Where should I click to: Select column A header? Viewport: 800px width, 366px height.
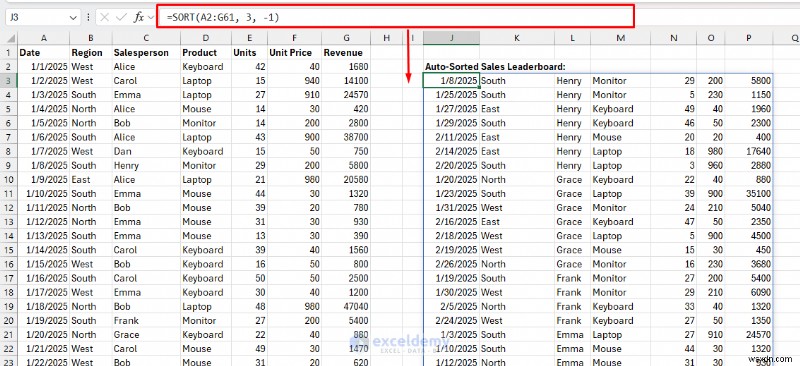click(43, 38)
